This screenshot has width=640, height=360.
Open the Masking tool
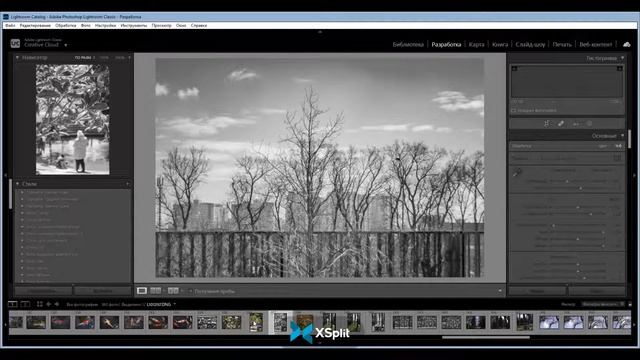589,123
